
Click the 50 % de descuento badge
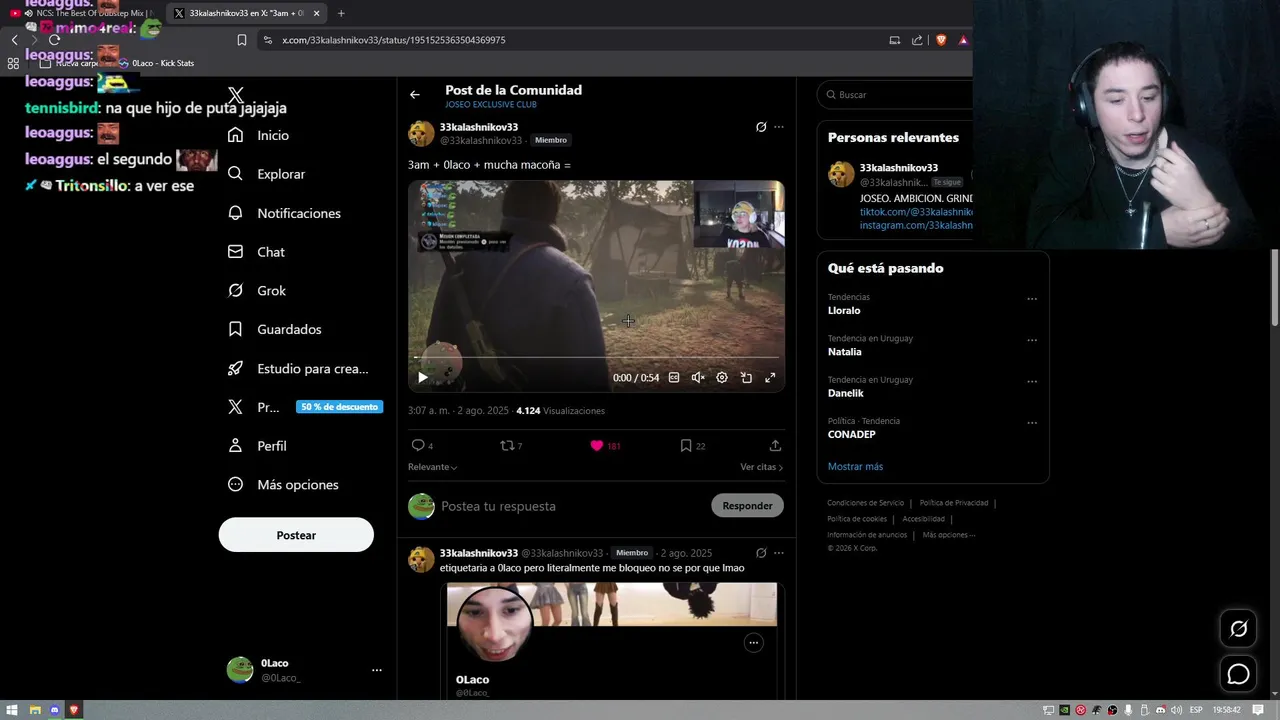[x=339, y=407]
